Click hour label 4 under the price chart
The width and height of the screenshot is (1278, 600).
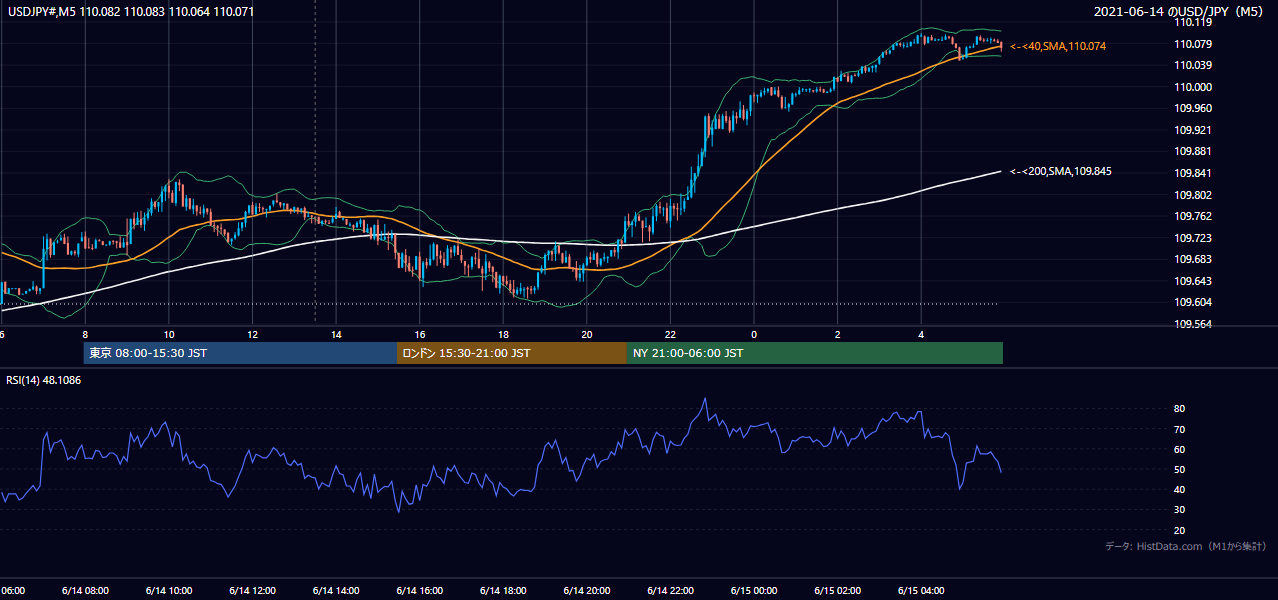click(922, 335)
